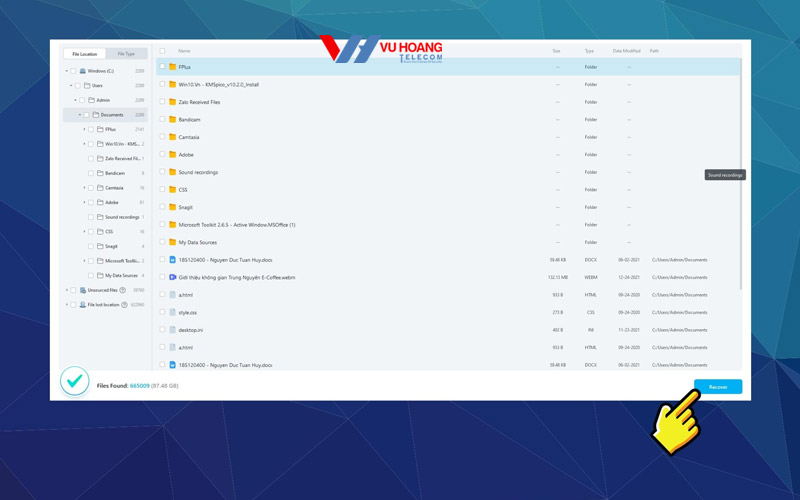800x500 pixels.
Task: Expand the Unsourced files tree node
Action: coord(67,290)
